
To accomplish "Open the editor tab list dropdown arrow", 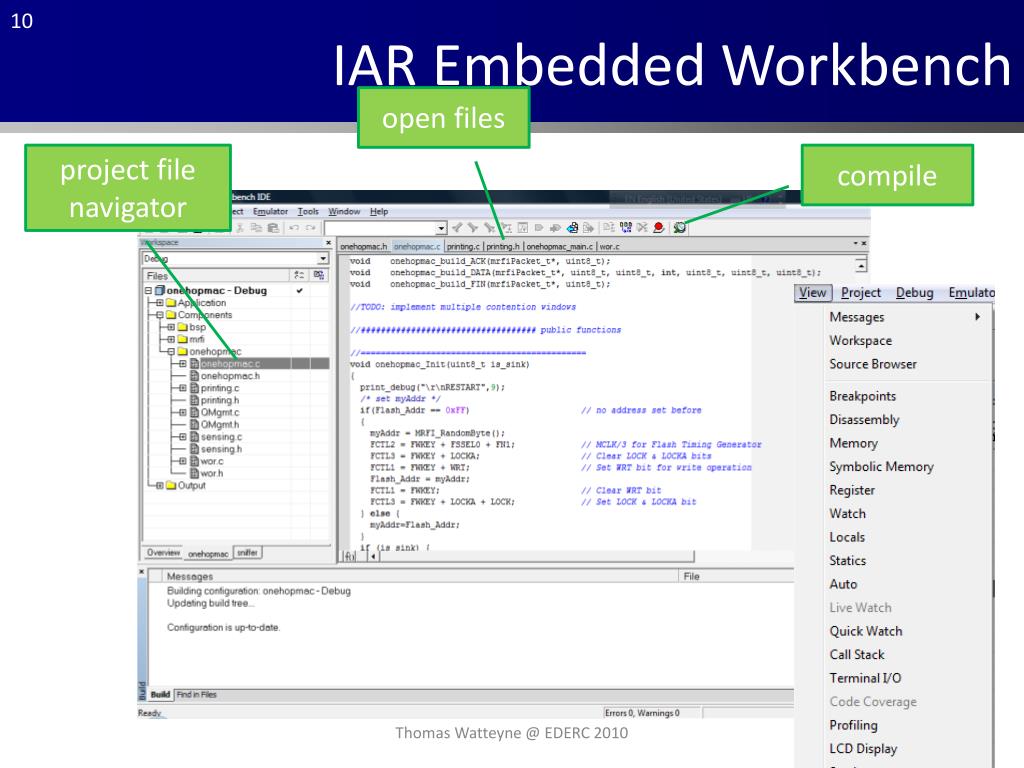I will click(x=856, y=244).
